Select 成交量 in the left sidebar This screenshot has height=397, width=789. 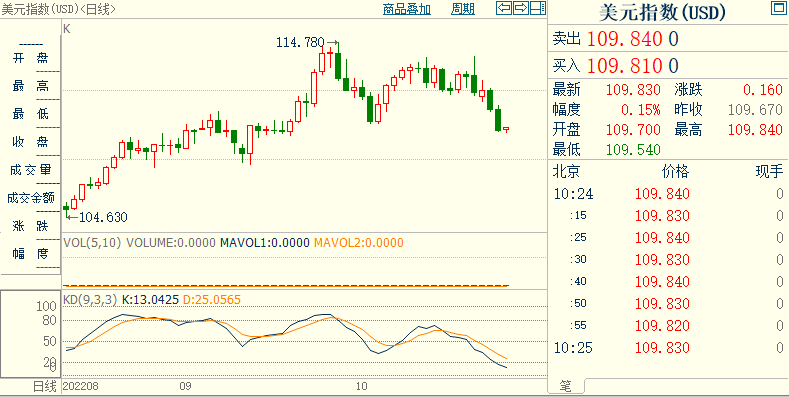pos(30,170)
